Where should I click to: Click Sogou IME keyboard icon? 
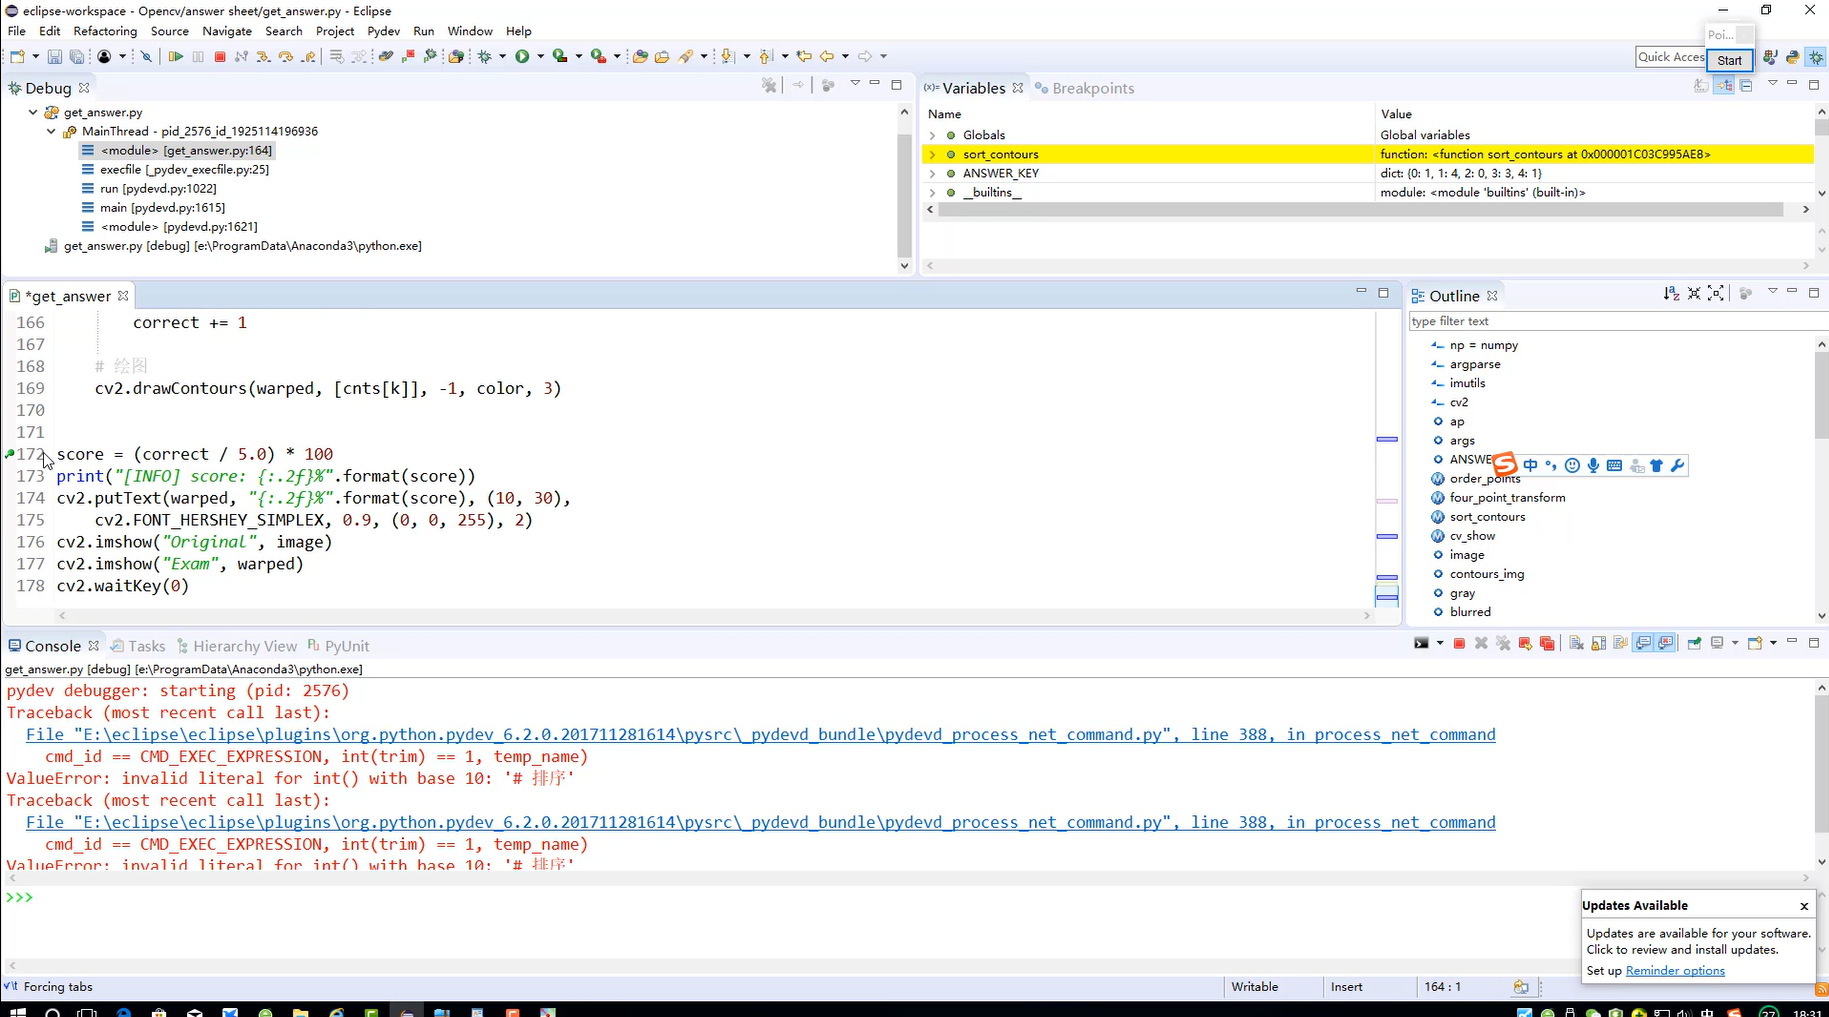[1614, 465]
